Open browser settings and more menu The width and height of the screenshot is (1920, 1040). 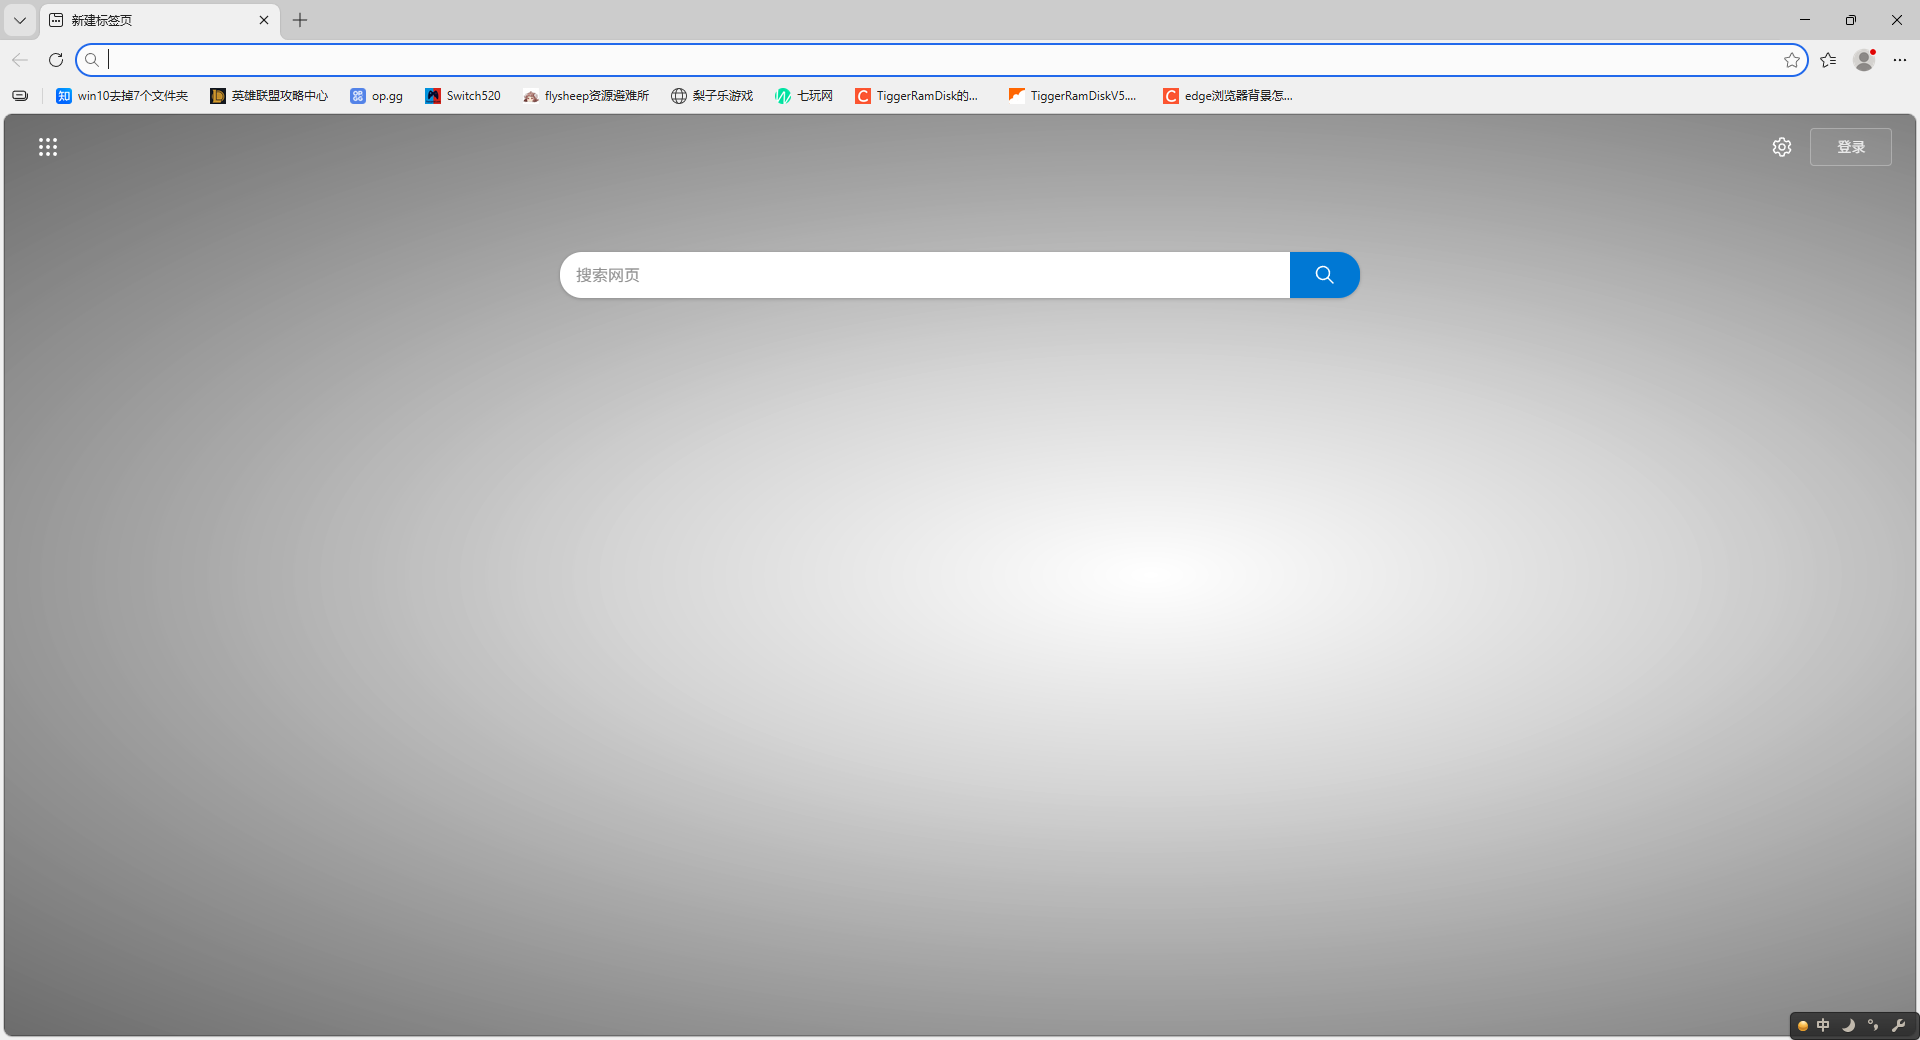(1900, 60)
